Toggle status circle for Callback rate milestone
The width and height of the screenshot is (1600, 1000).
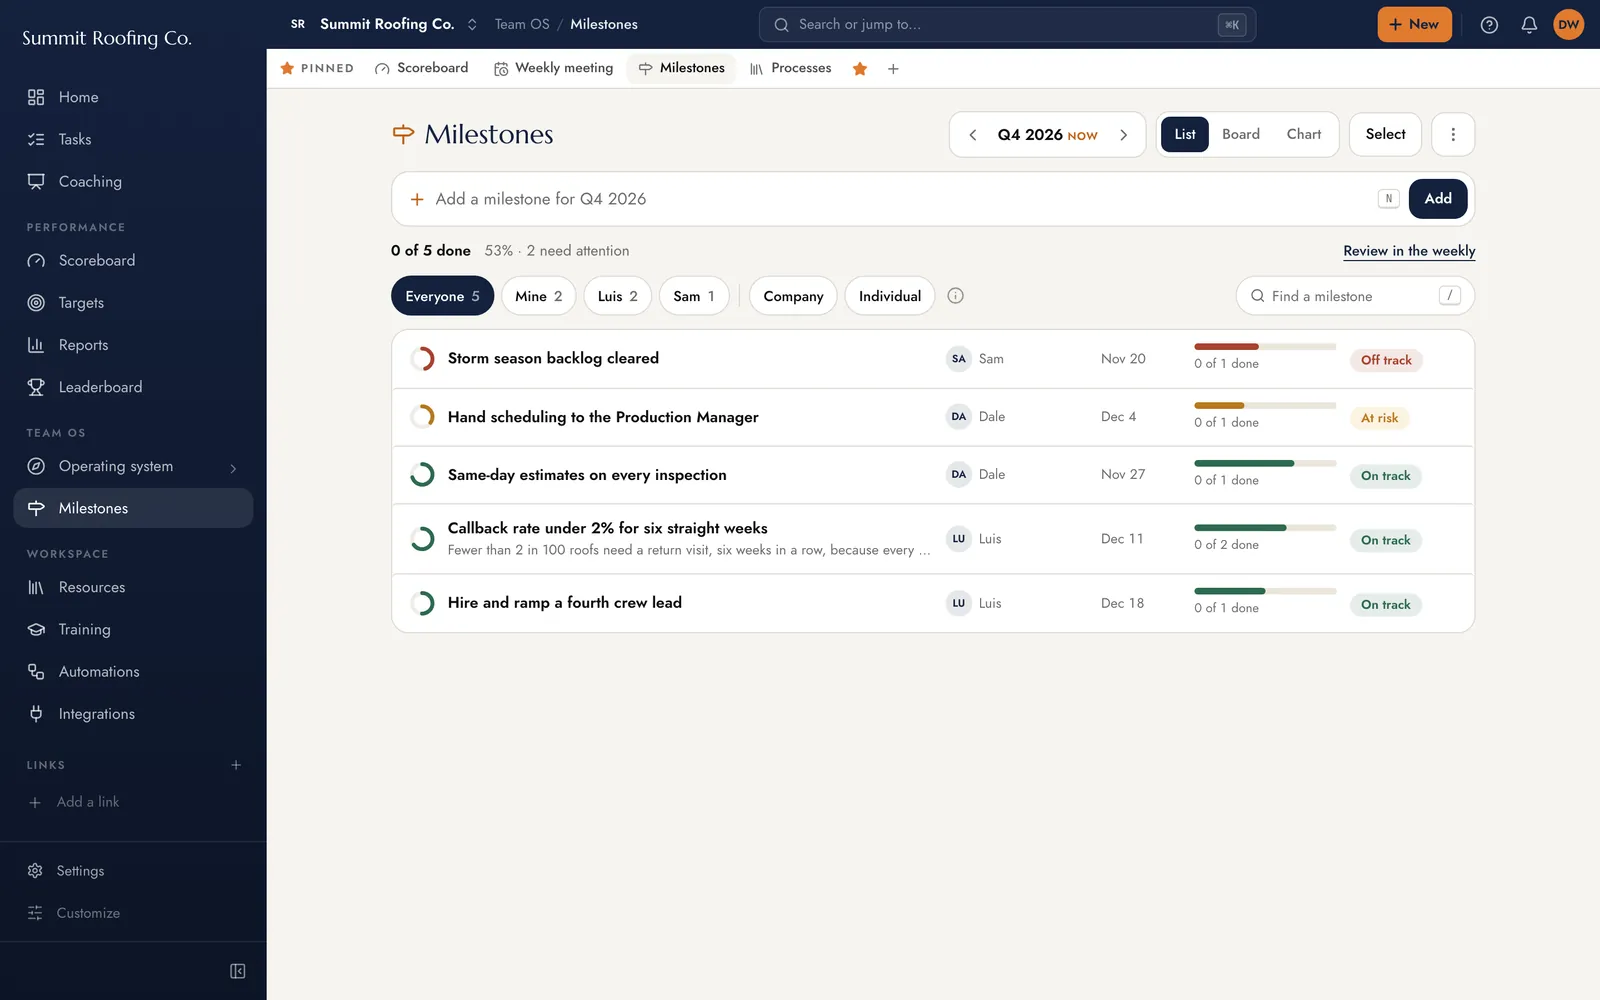[x=422, y=539]
